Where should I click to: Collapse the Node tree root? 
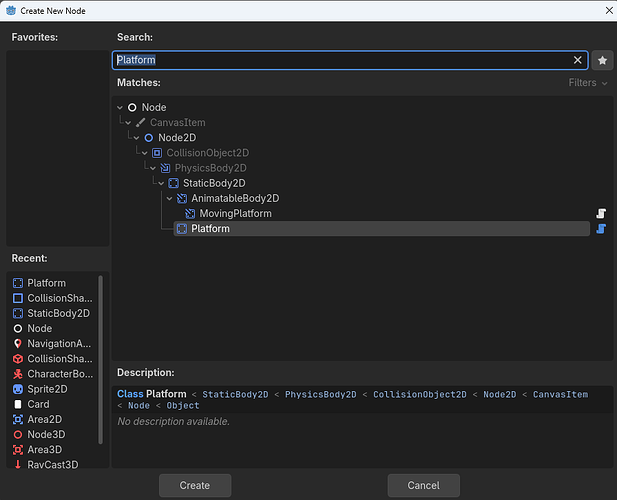click(x=120, y=107)
